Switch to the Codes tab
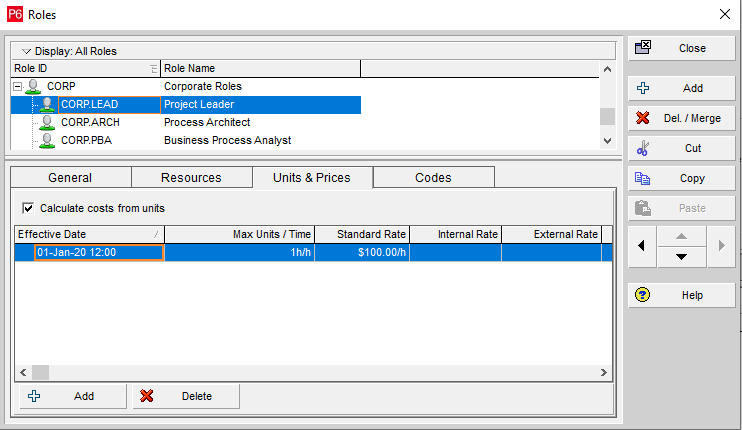The image size is (742, 430). [433, 178]
